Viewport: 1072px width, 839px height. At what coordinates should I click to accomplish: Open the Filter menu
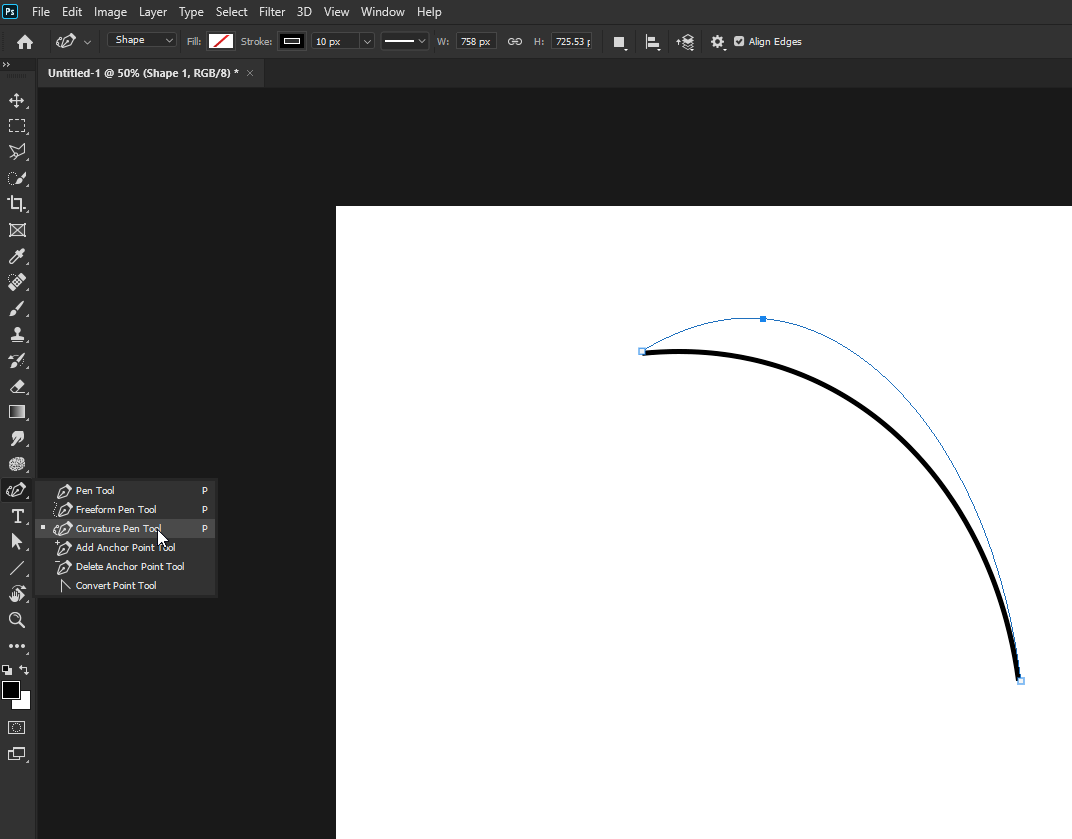click(272, 12)
